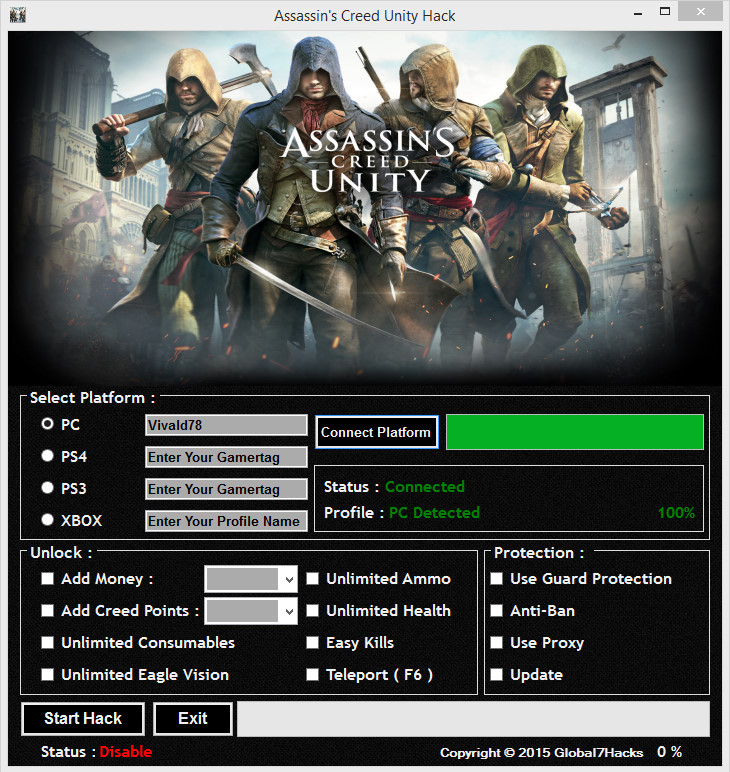Click the Start Hack button

(83, 718)
